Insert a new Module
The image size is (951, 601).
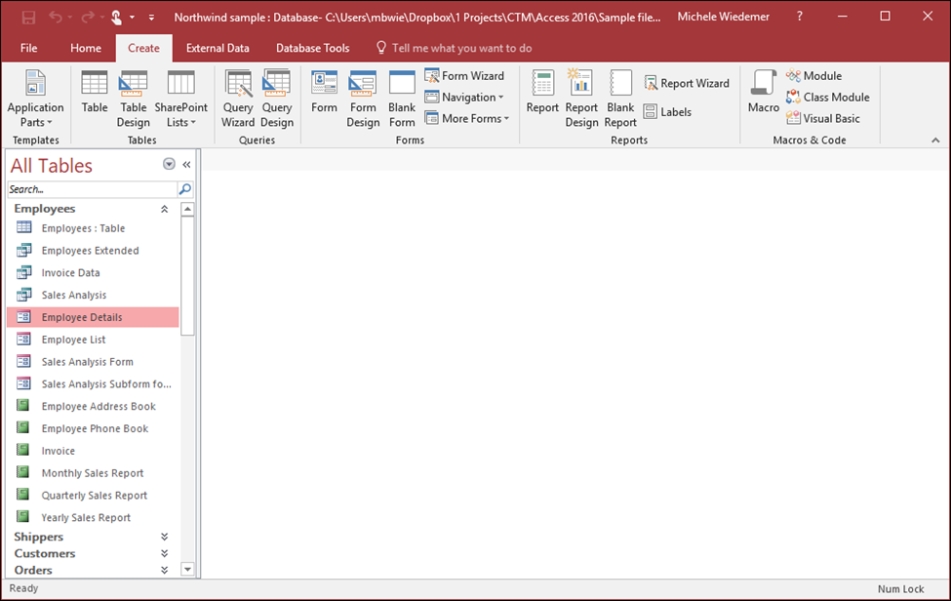pyautogui.click(x=814, y=76)
